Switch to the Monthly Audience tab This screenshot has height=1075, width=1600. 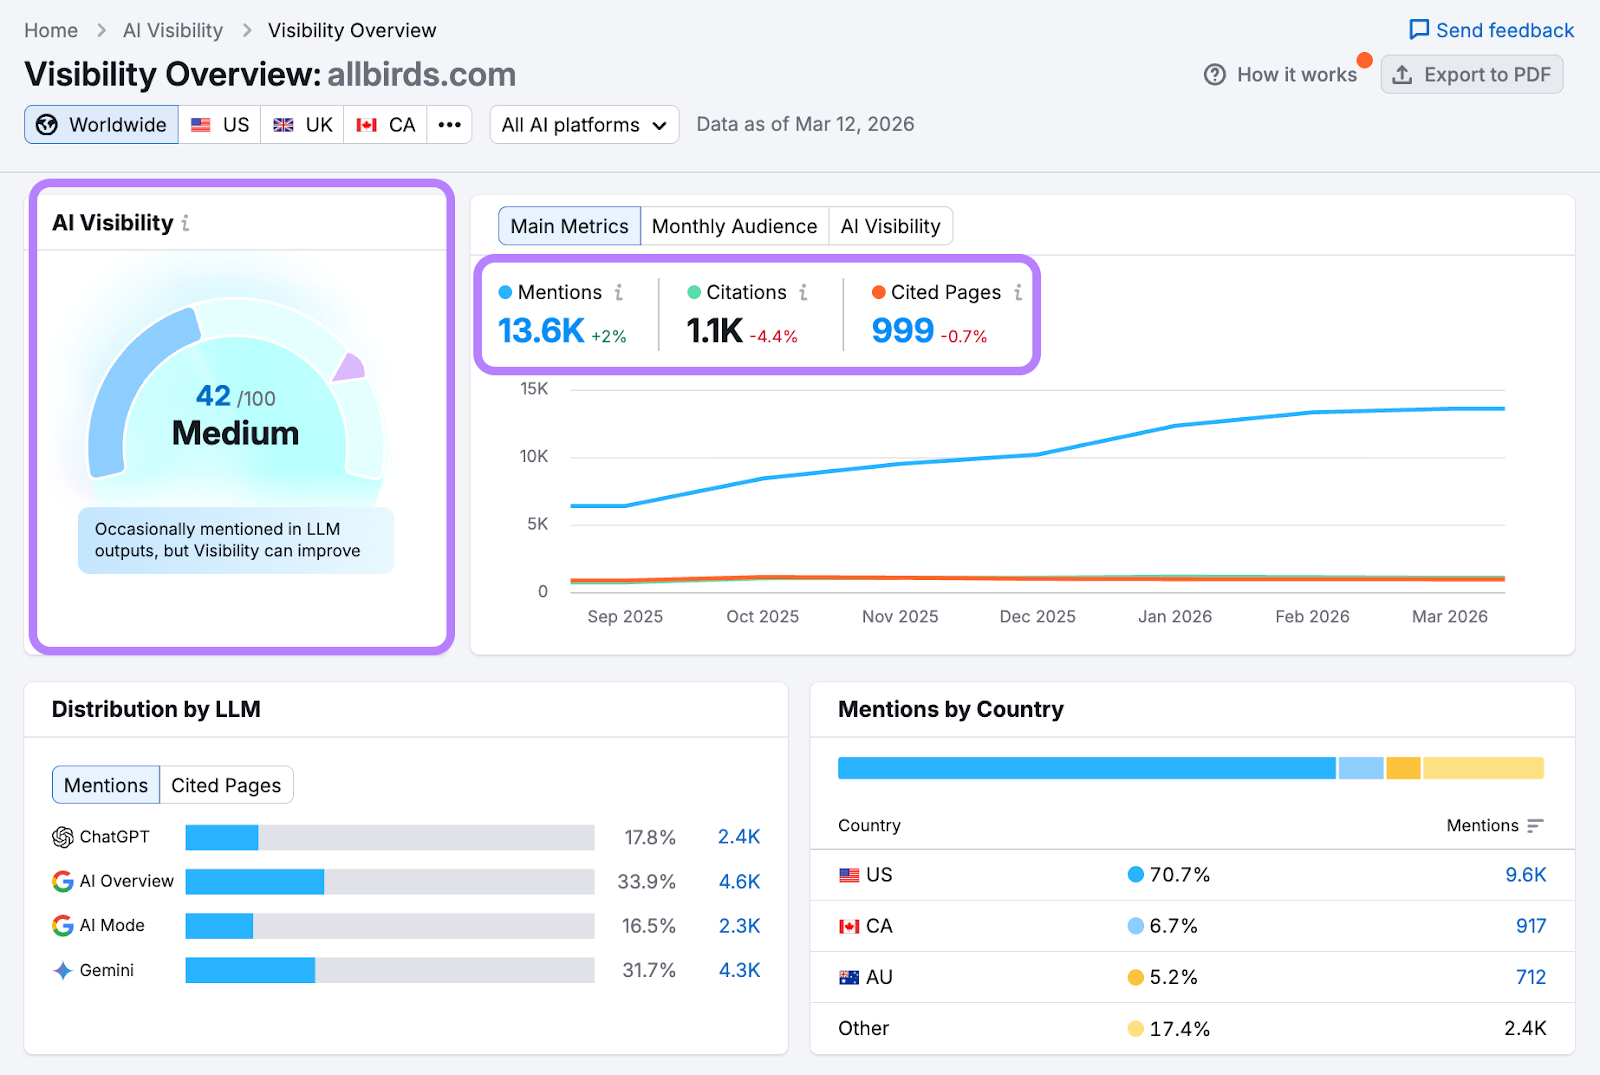734,226
